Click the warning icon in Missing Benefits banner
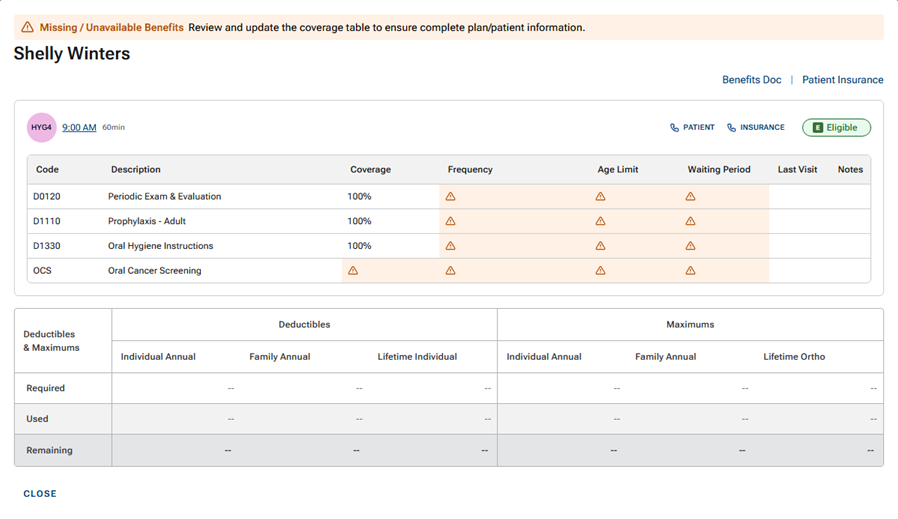 [x=27, y=27]
